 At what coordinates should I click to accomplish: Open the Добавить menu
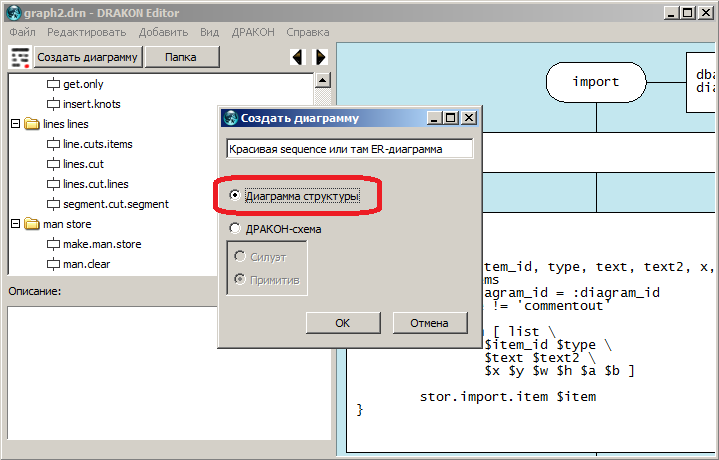(x=163, y=32)
